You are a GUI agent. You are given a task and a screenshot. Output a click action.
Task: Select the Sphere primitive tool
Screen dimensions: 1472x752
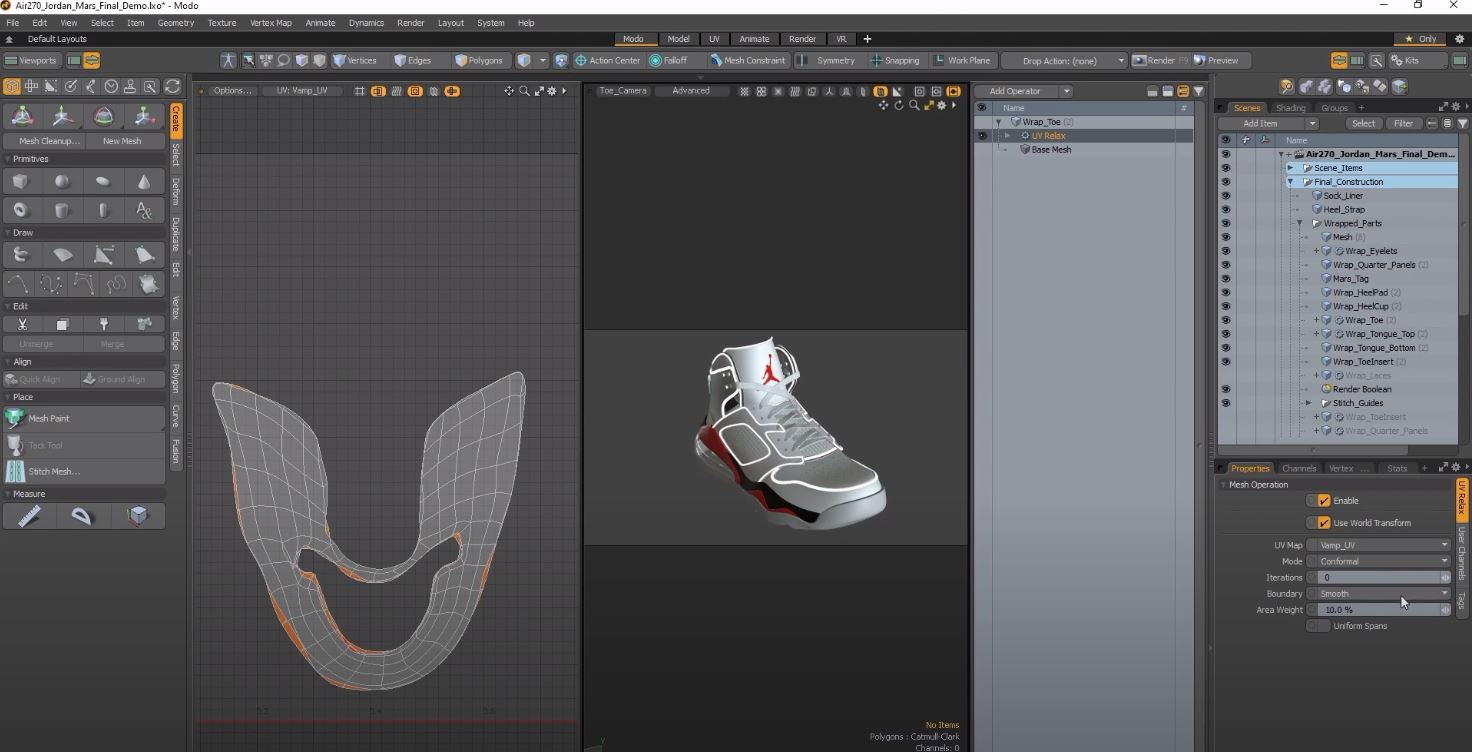[x=62, y=182]
